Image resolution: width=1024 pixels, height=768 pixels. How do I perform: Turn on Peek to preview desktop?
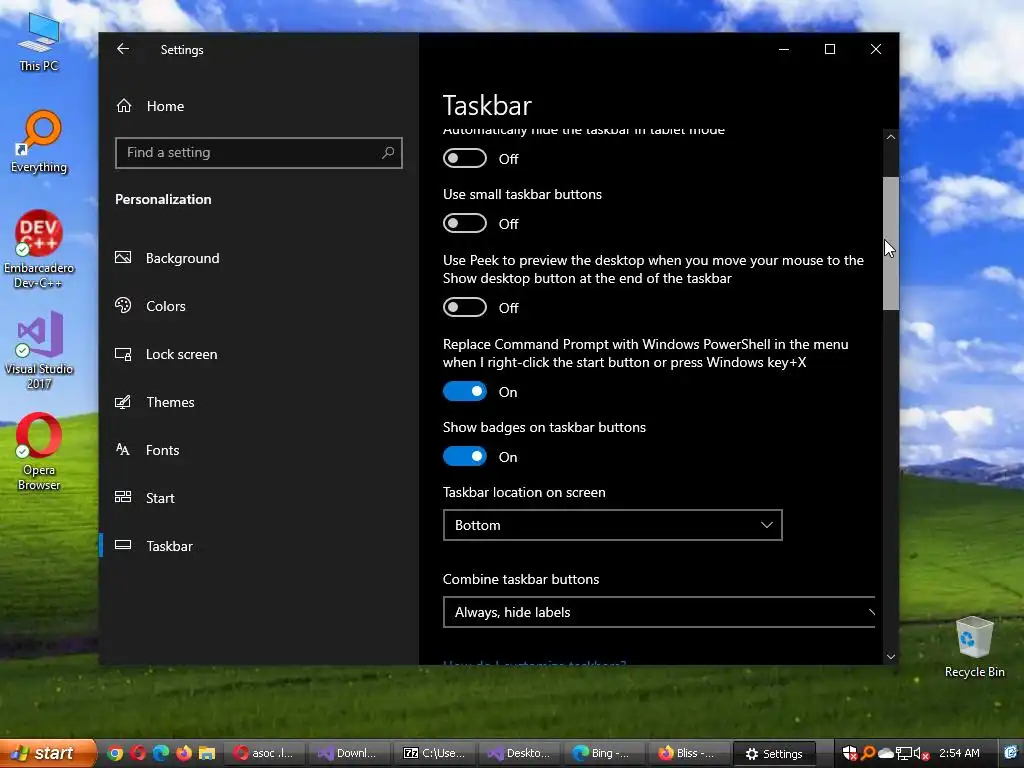(x=465, y=307)
